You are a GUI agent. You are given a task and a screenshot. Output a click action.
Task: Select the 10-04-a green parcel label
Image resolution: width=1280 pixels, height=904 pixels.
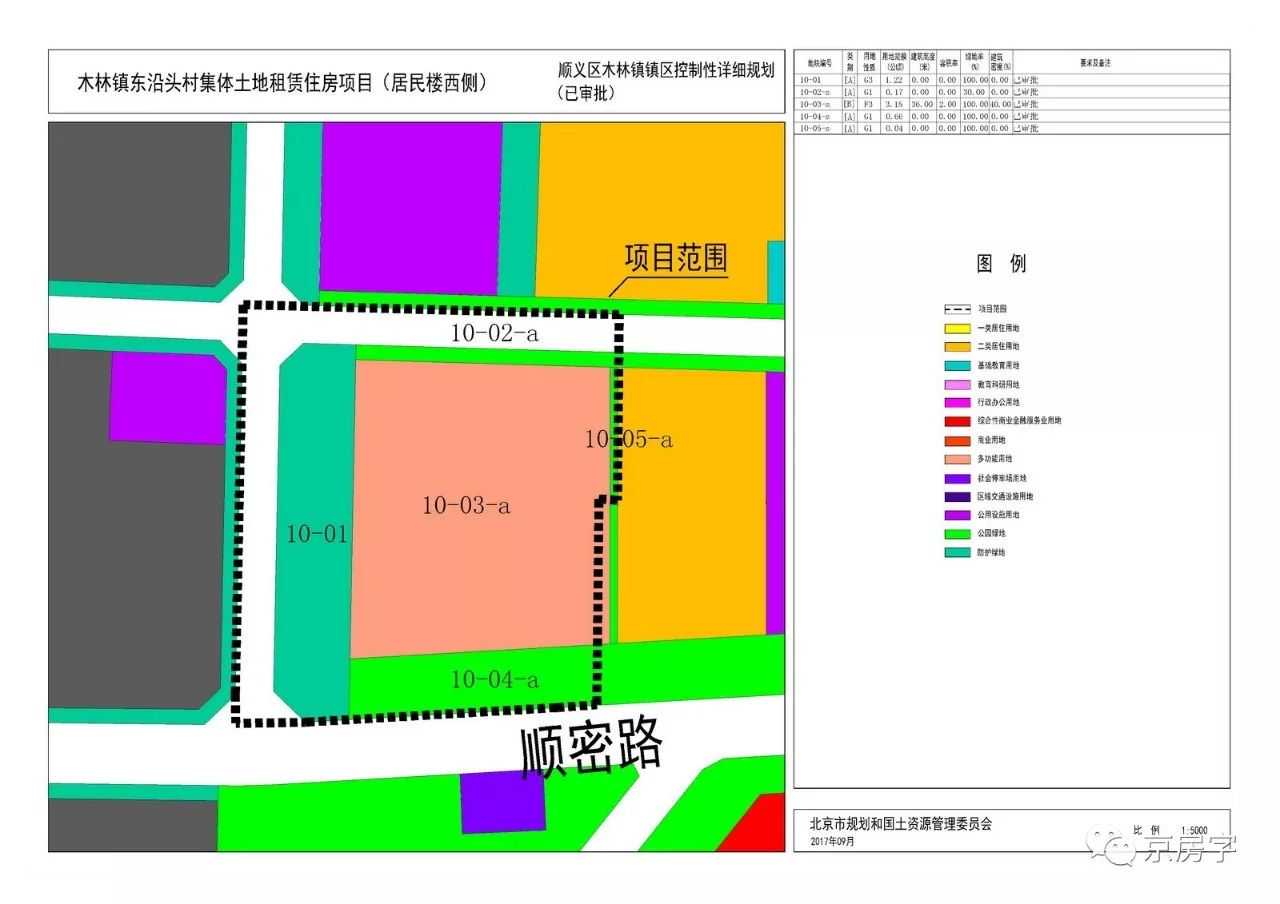click(x=494, y=680)
